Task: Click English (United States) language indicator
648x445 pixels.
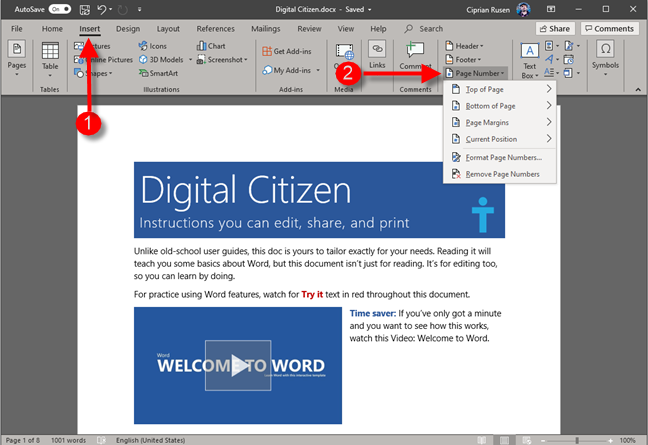Action: tap(150, 440)
